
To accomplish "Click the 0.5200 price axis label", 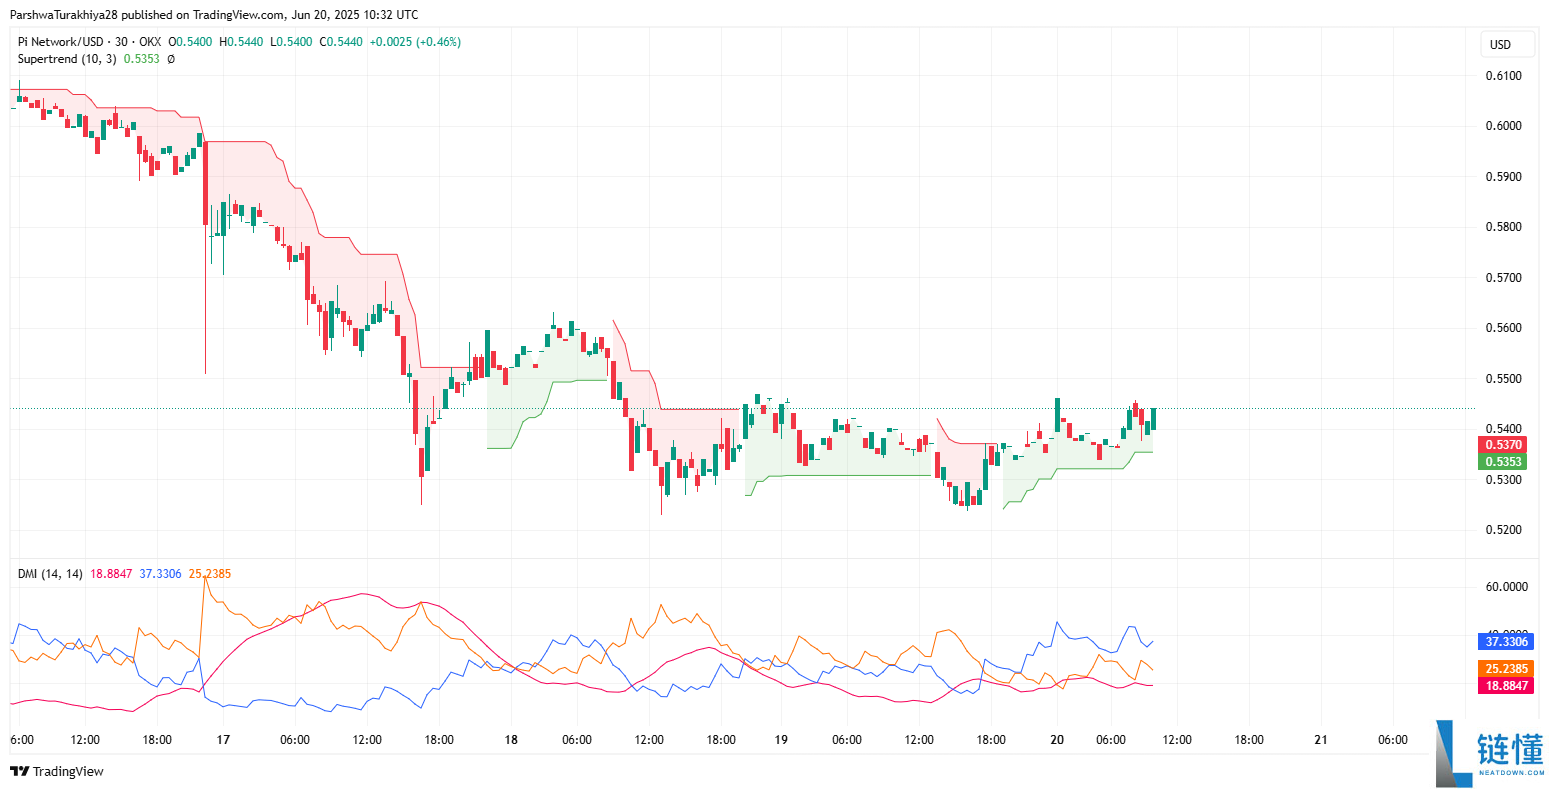I will [1503, 530].
